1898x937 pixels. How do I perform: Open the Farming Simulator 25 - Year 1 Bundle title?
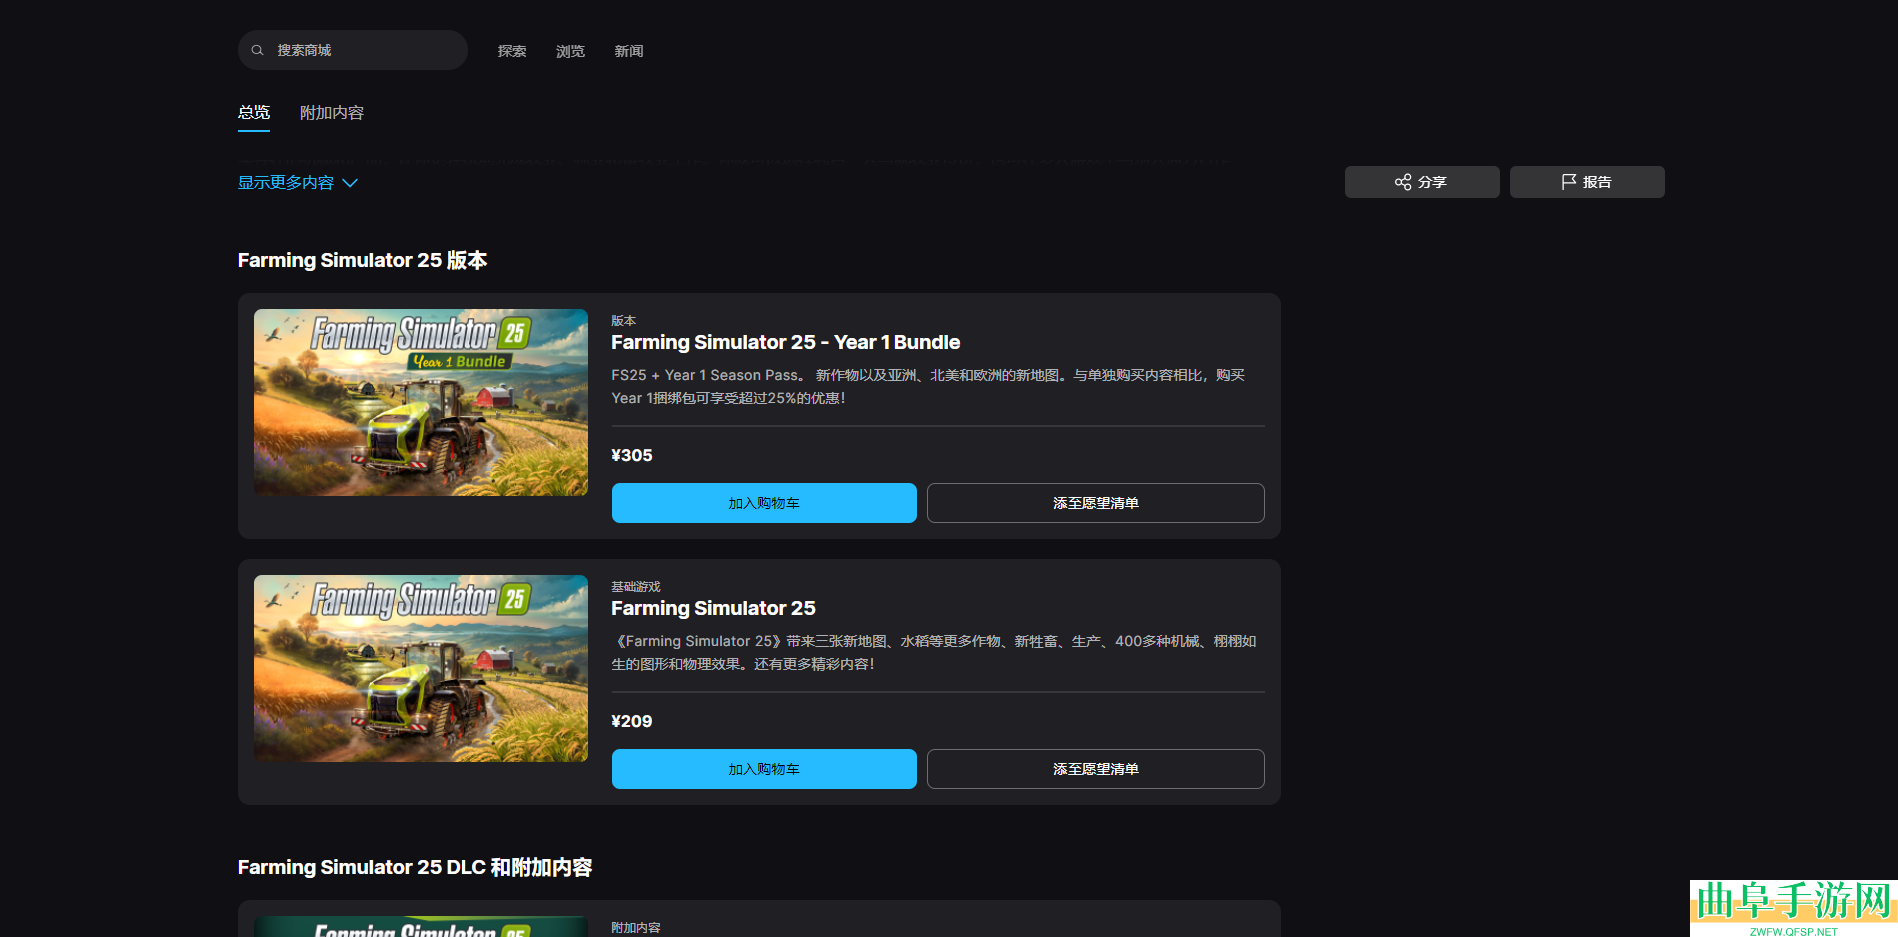coord(785,343)
